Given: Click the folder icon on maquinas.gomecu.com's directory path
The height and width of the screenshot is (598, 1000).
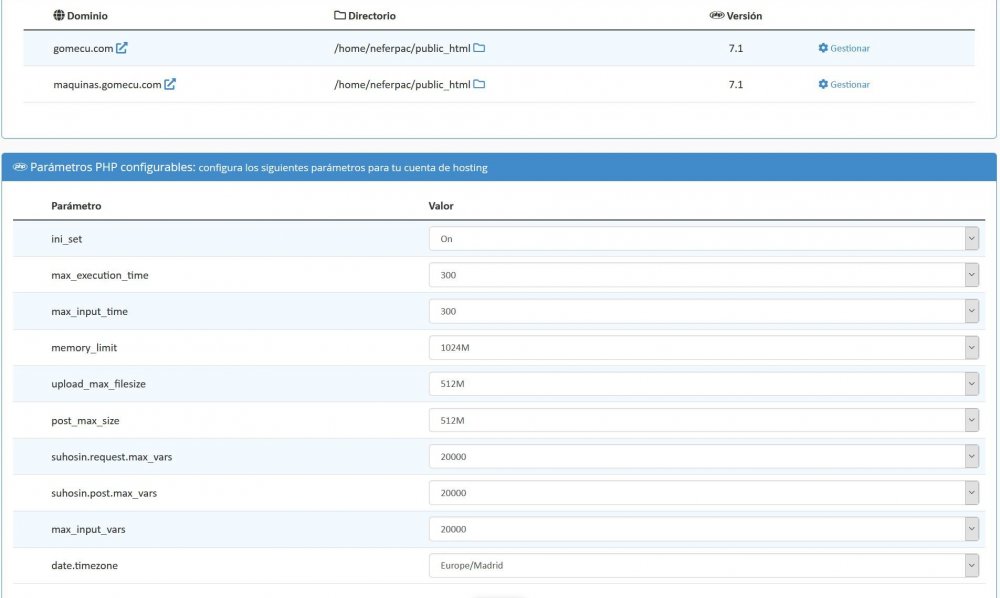Looking at the screenshot, I should pyautogui.click(x=479, y=84).
